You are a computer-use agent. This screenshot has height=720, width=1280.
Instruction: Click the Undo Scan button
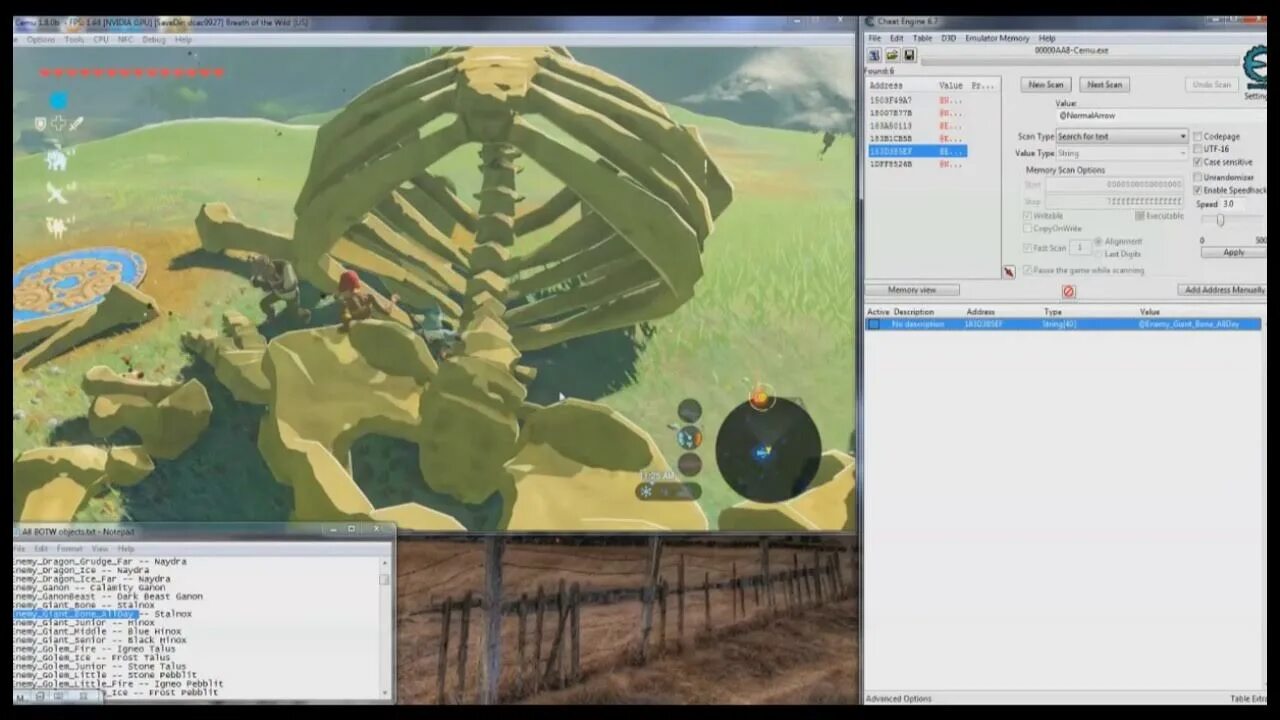click(1212, 85)
